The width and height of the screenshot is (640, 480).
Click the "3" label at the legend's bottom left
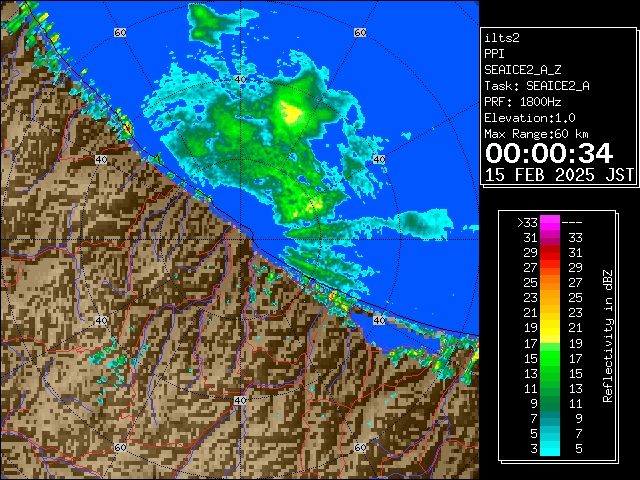(x=534, y=449)
